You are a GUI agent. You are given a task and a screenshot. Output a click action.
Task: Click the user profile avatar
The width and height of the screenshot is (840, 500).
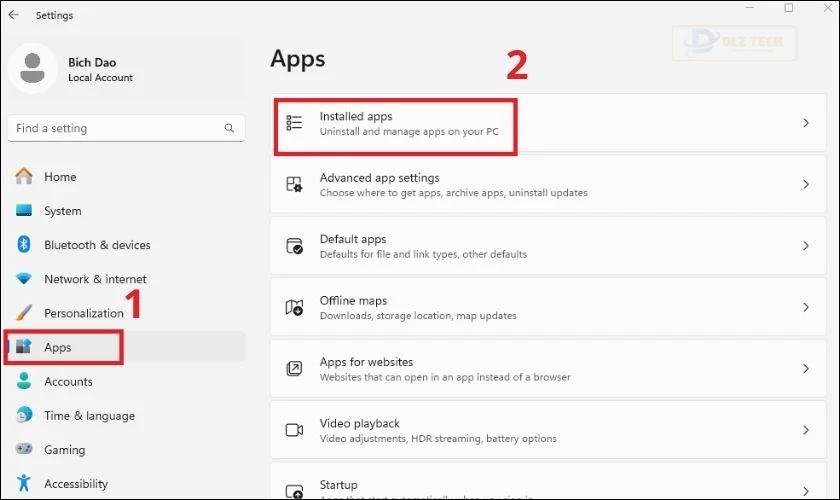(x=33, y=69)
